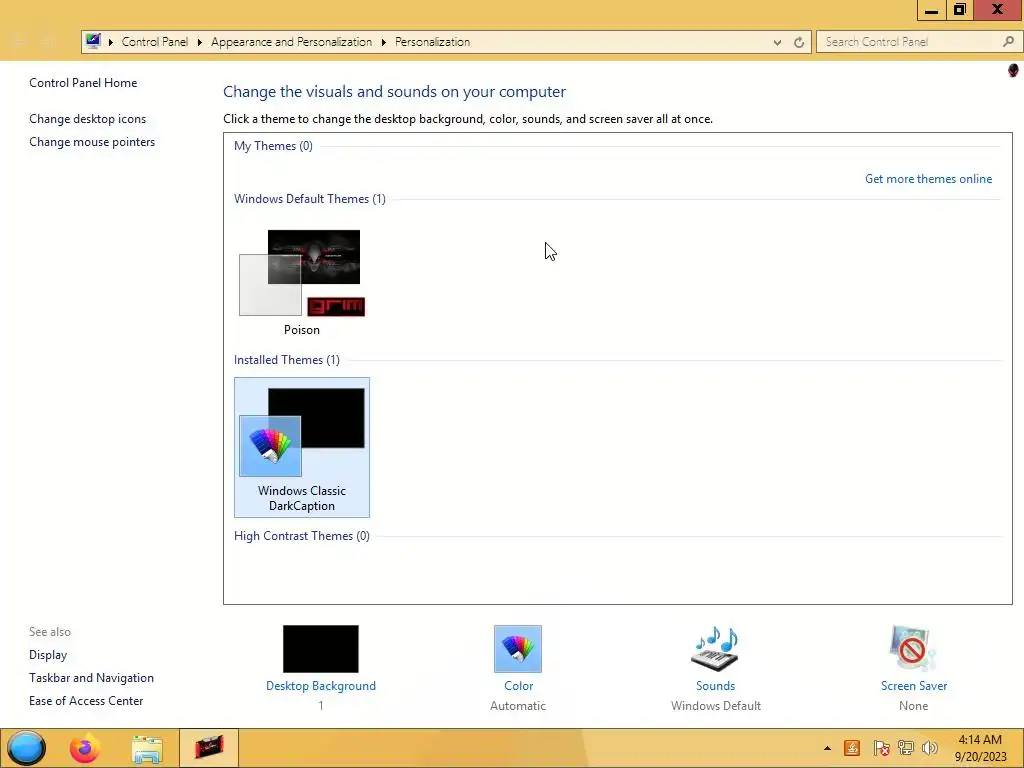Viewport: 1024px width, 768px height.
Task: Open Change desktop icons link
Action: point(88,119)
